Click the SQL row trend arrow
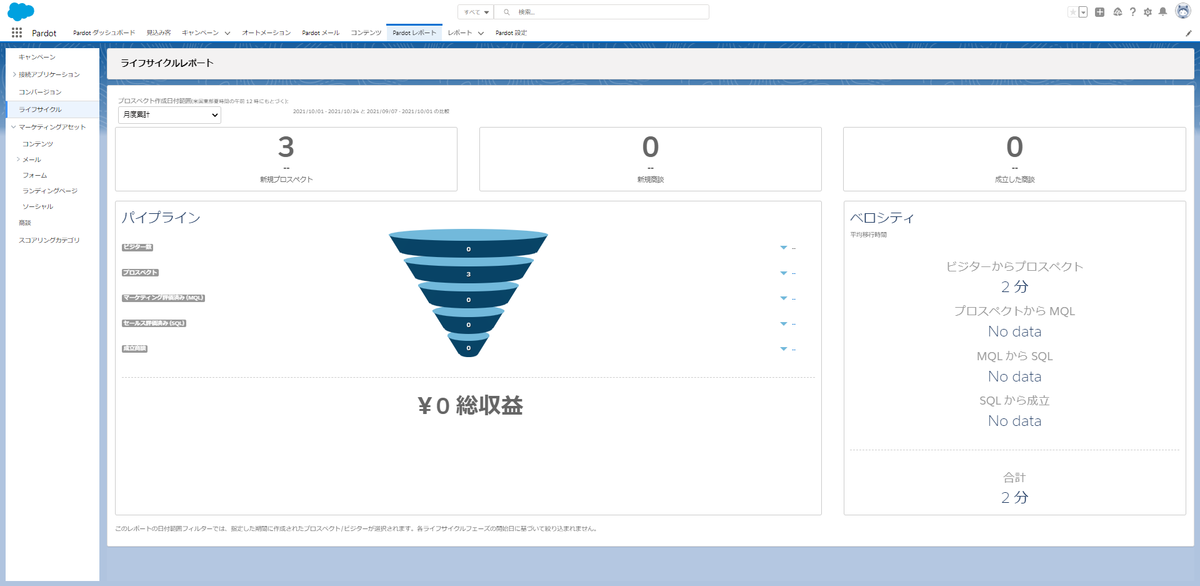 [x=784, y=323]
